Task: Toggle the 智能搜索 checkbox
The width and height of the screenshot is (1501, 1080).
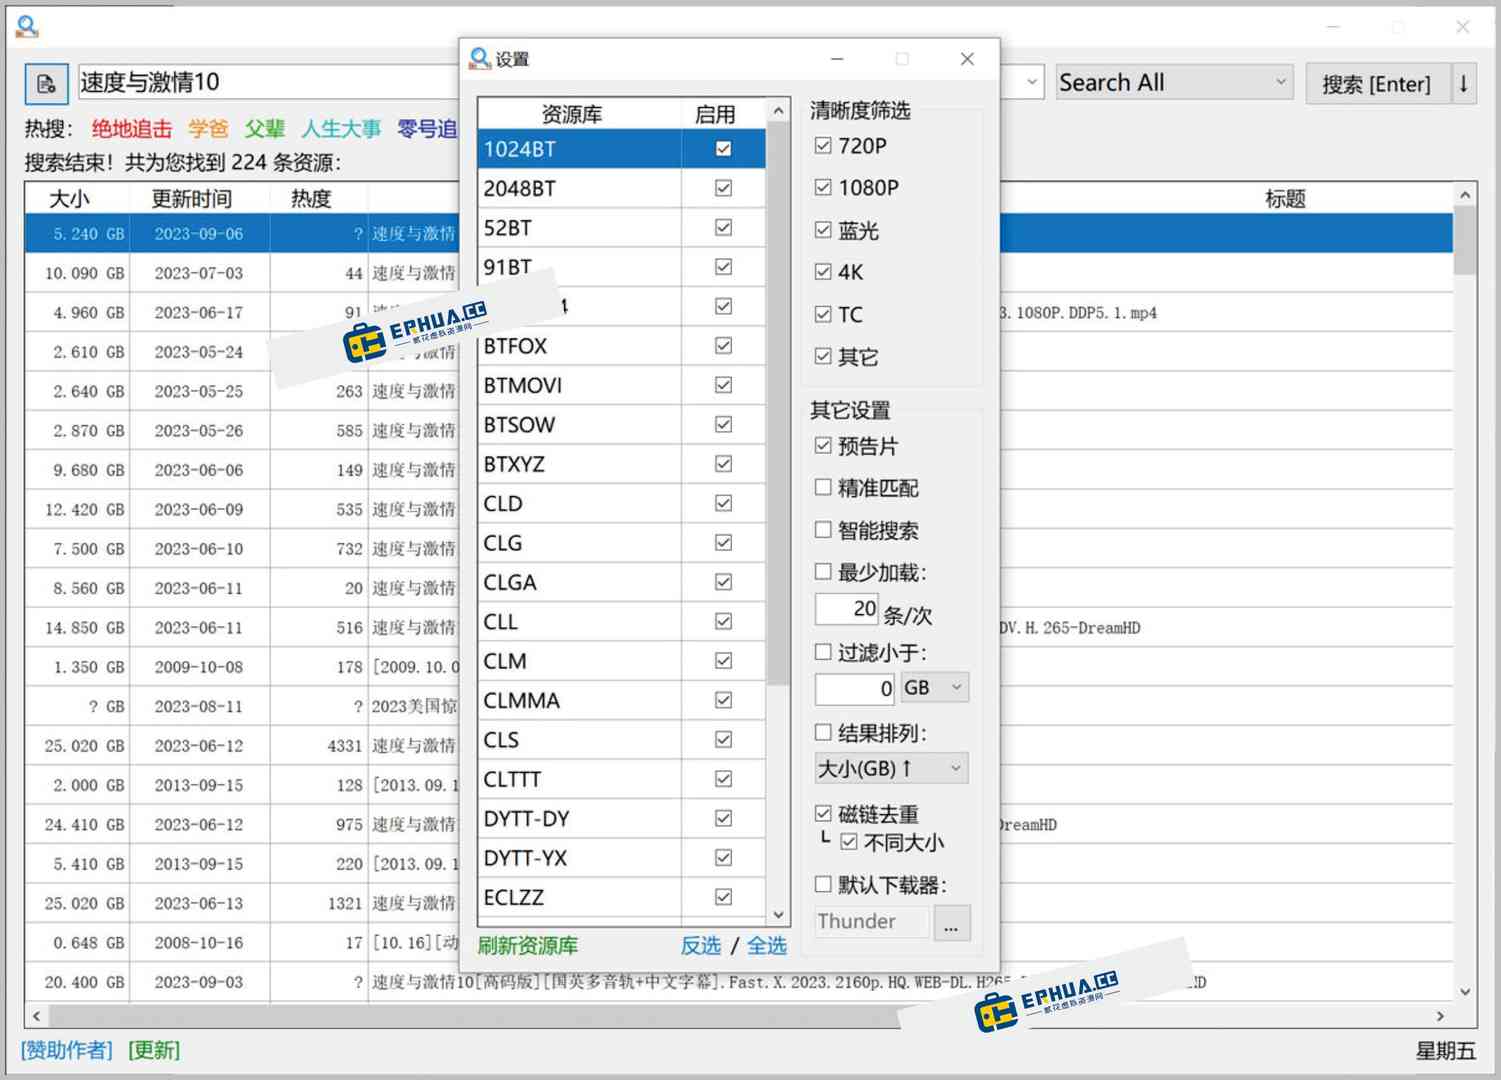Action: [x=822, y=530]
